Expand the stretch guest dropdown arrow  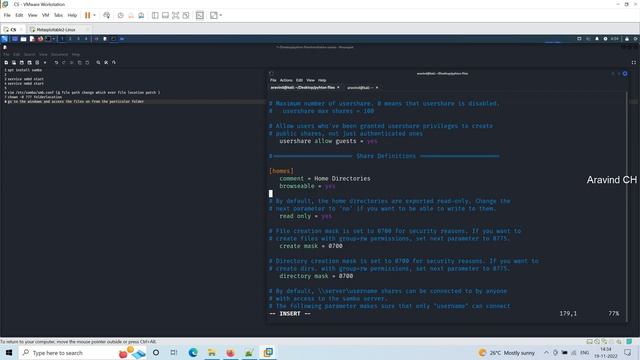(221, 16)
